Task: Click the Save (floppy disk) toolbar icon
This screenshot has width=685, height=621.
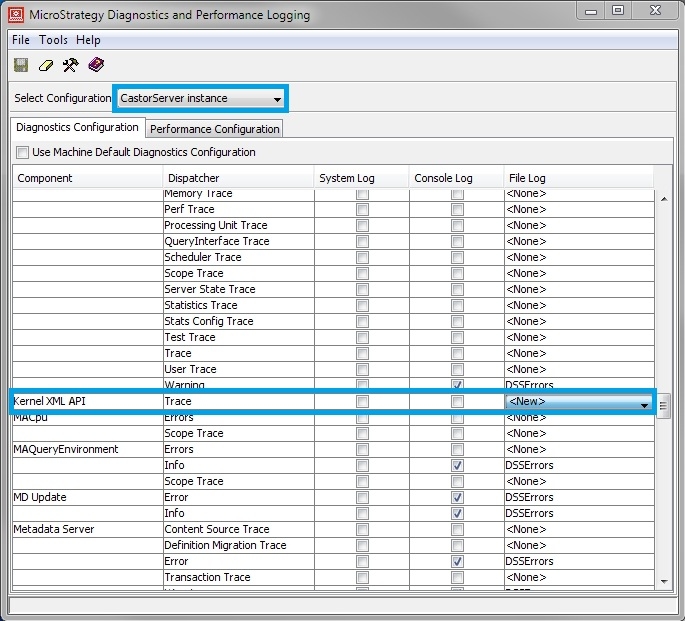Action: click(x=21, y=65)
